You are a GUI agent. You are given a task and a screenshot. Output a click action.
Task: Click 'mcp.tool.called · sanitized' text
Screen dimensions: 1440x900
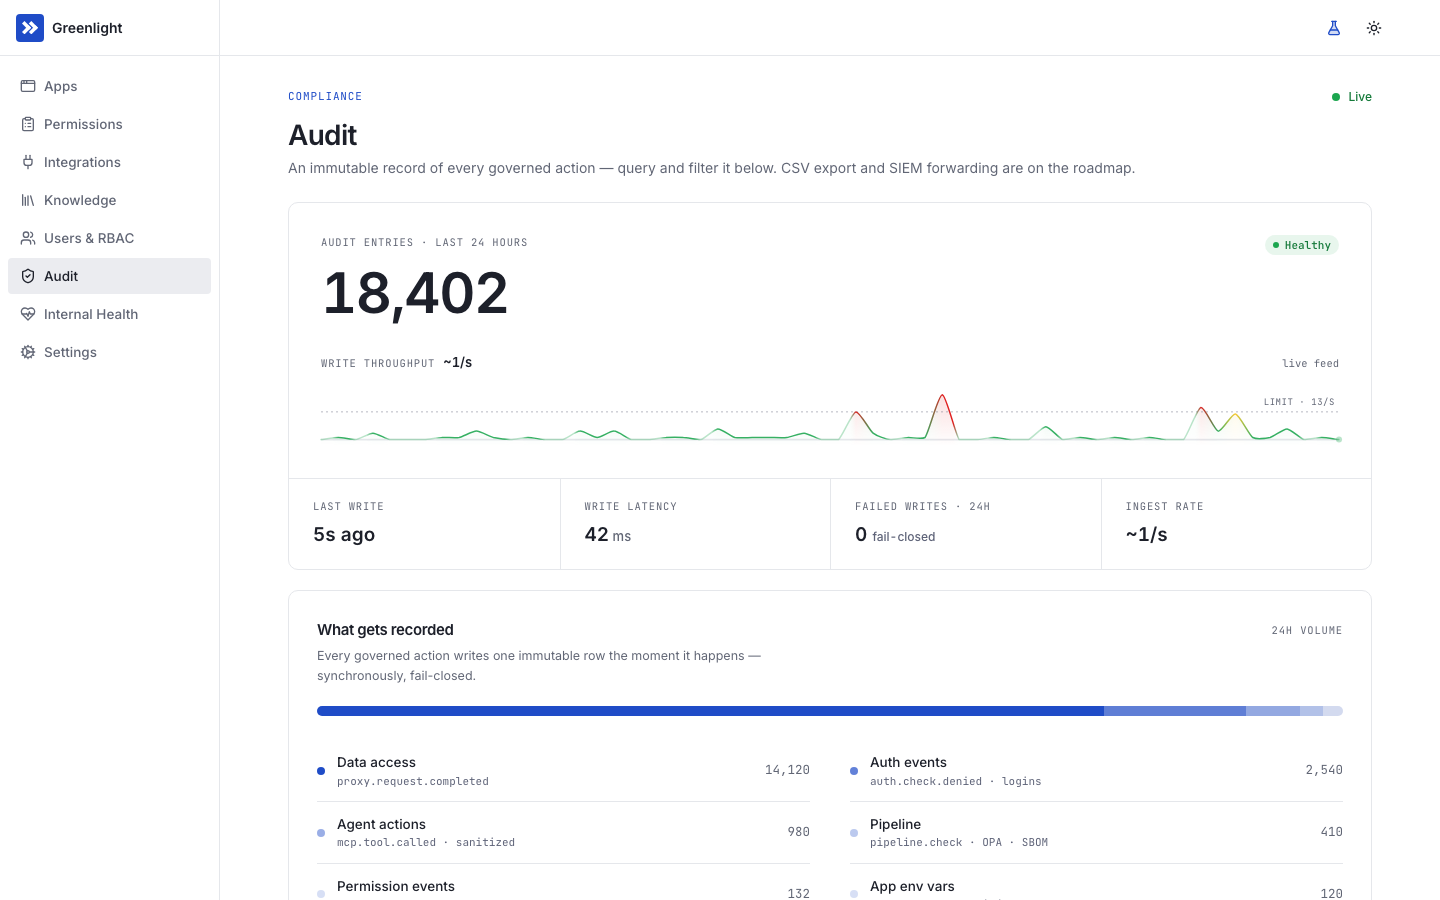point(426,843)
